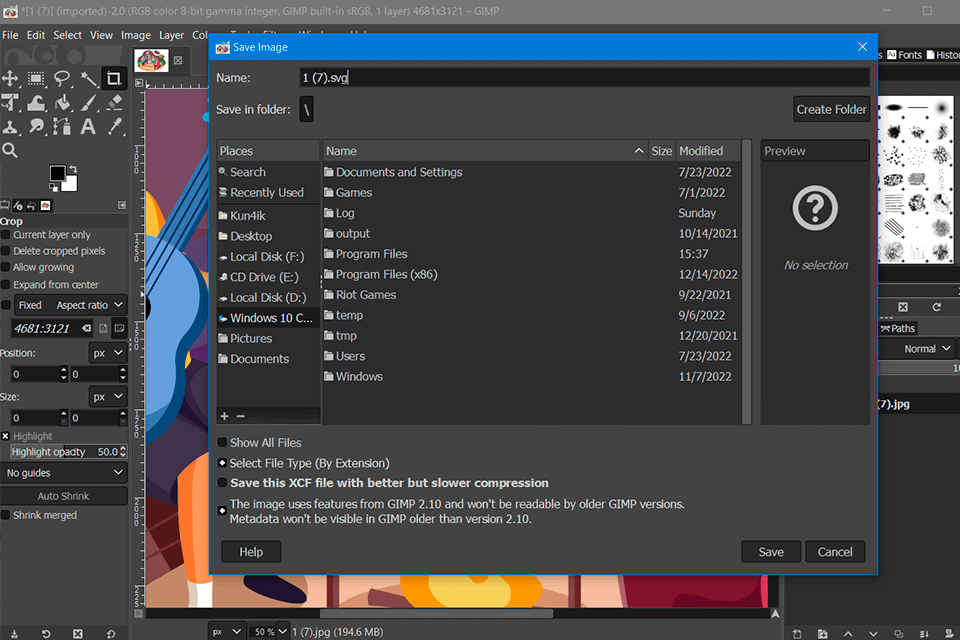Select the Color Picker eyedropper tool
The height and width of the screenshot is (640, 960).
114,127
